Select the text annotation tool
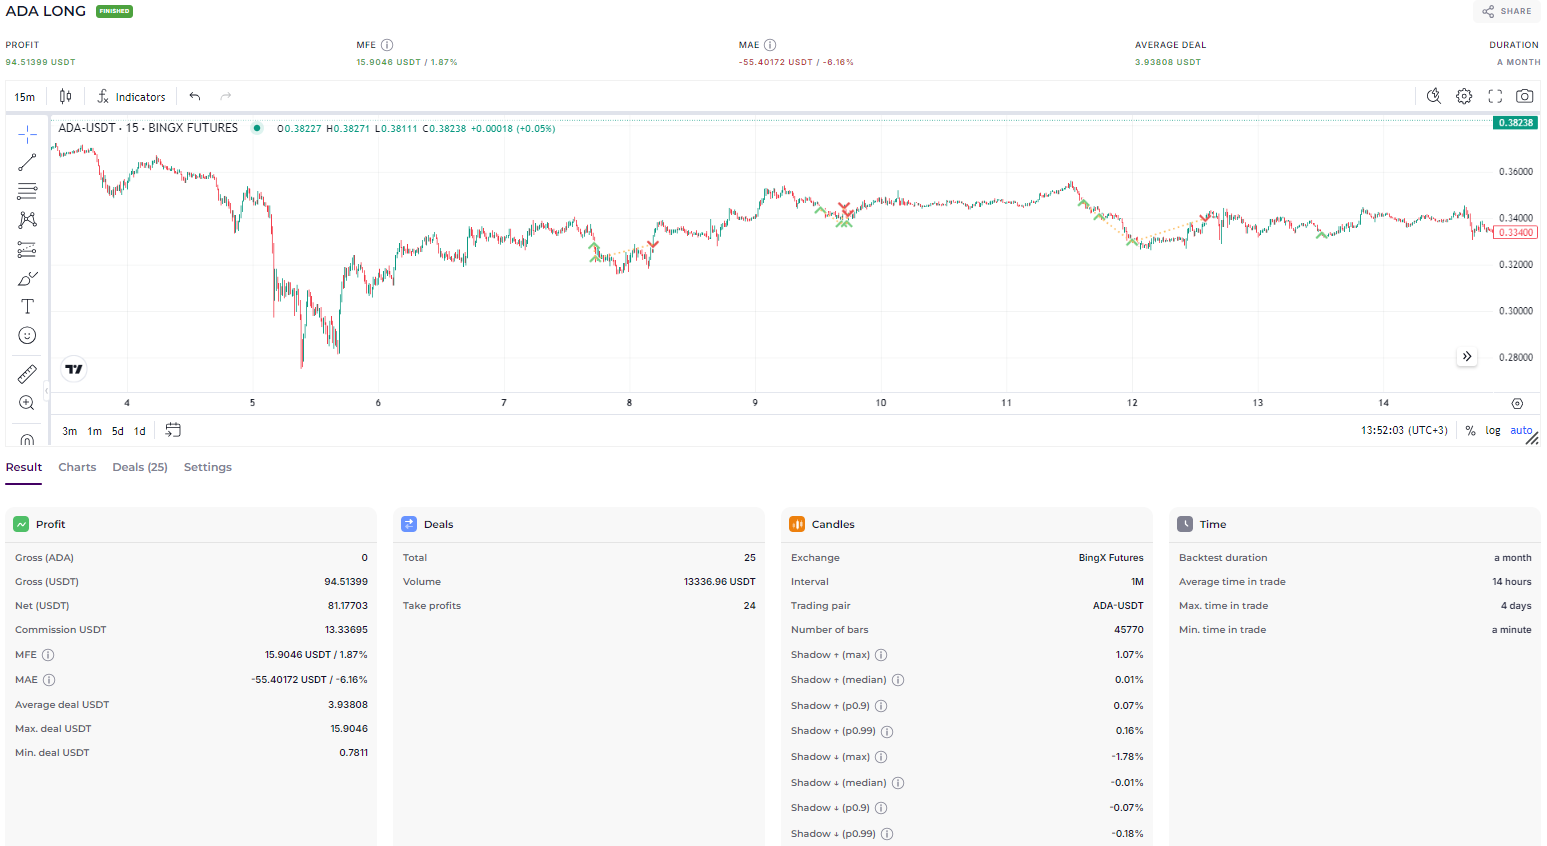The image size is (1547, 846). [27, 307]
